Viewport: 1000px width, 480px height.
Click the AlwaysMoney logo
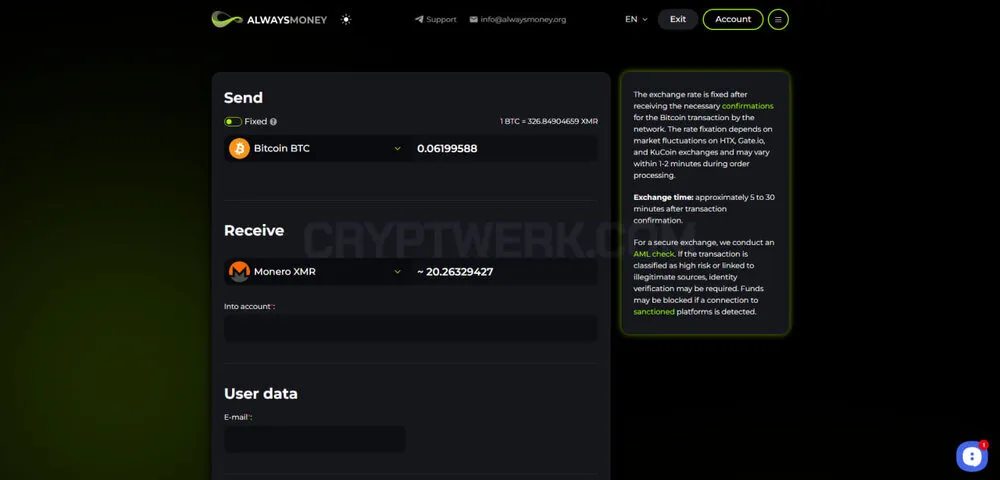[269, 19]
